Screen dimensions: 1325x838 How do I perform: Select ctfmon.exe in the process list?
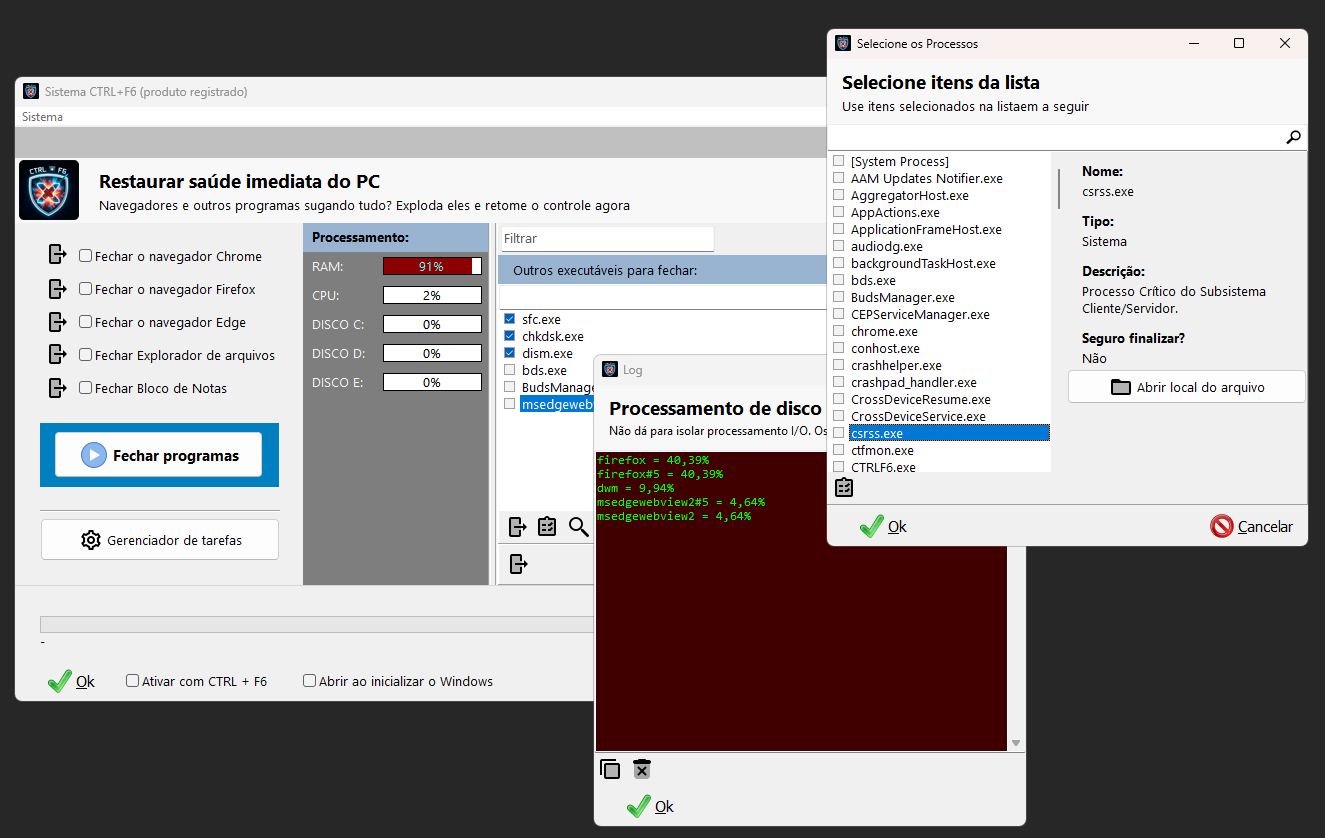(x=882, y=450)
